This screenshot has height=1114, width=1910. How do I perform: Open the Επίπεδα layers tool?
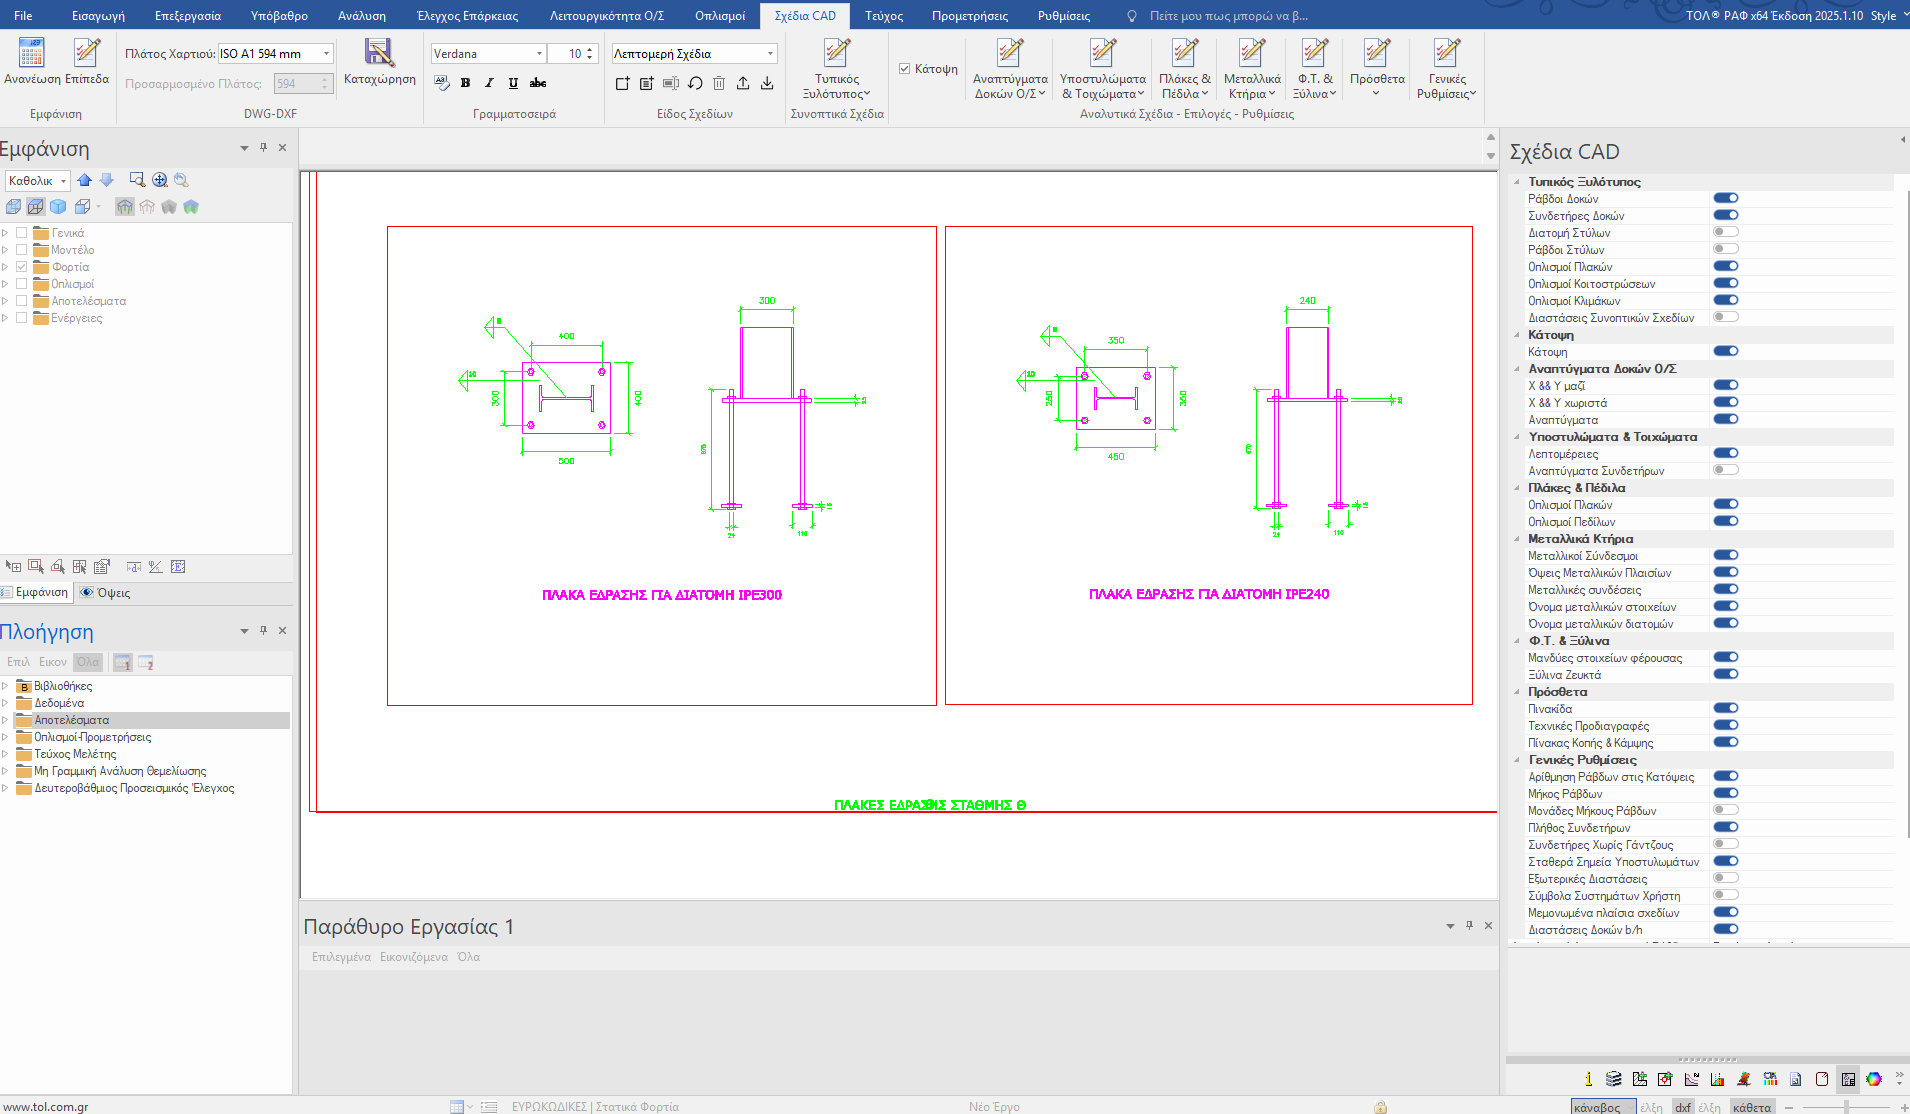[87, 53]
